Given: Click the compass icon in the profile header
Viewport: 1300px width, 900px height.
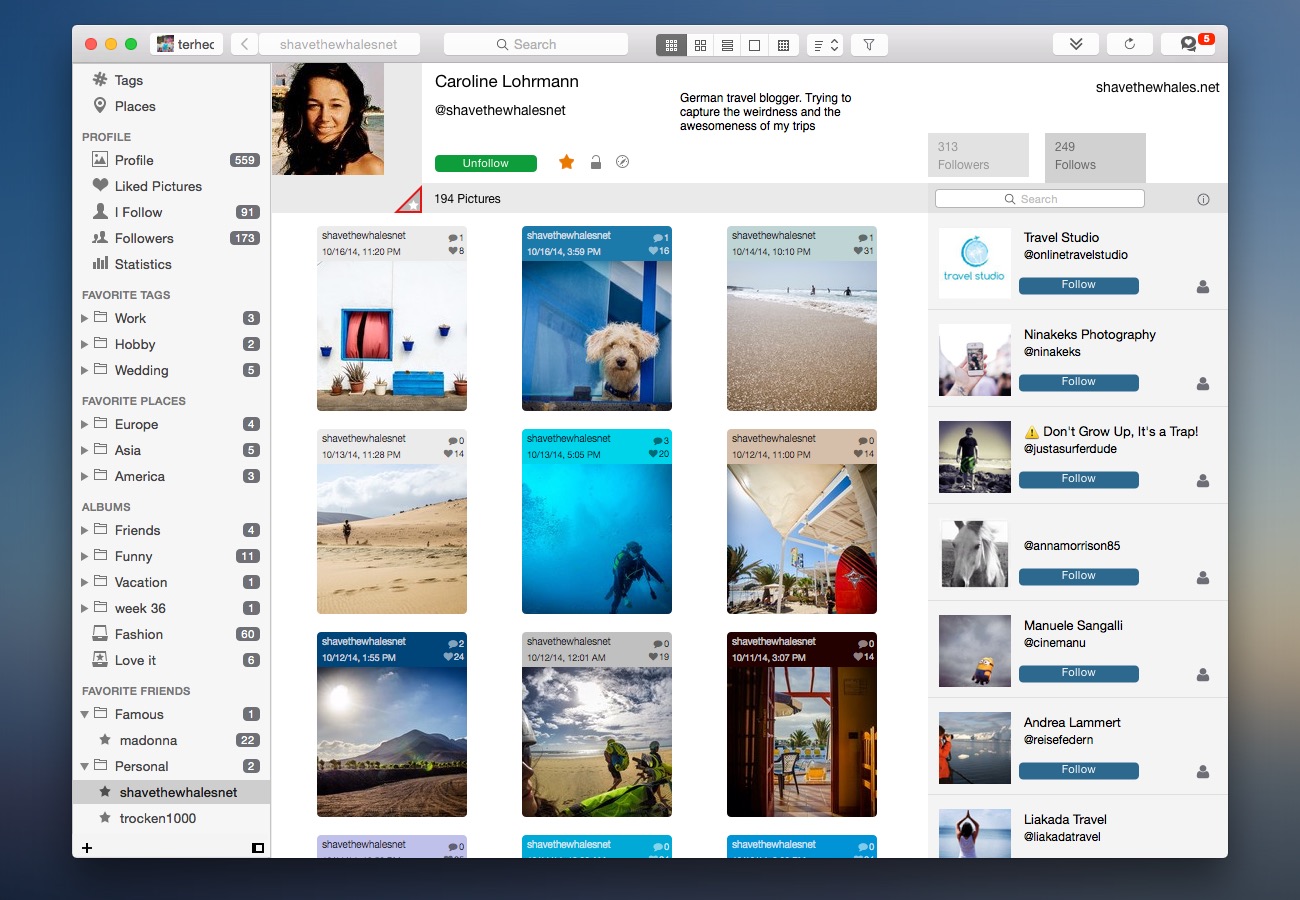Looking at the screenshot, I should coord(623,162).
